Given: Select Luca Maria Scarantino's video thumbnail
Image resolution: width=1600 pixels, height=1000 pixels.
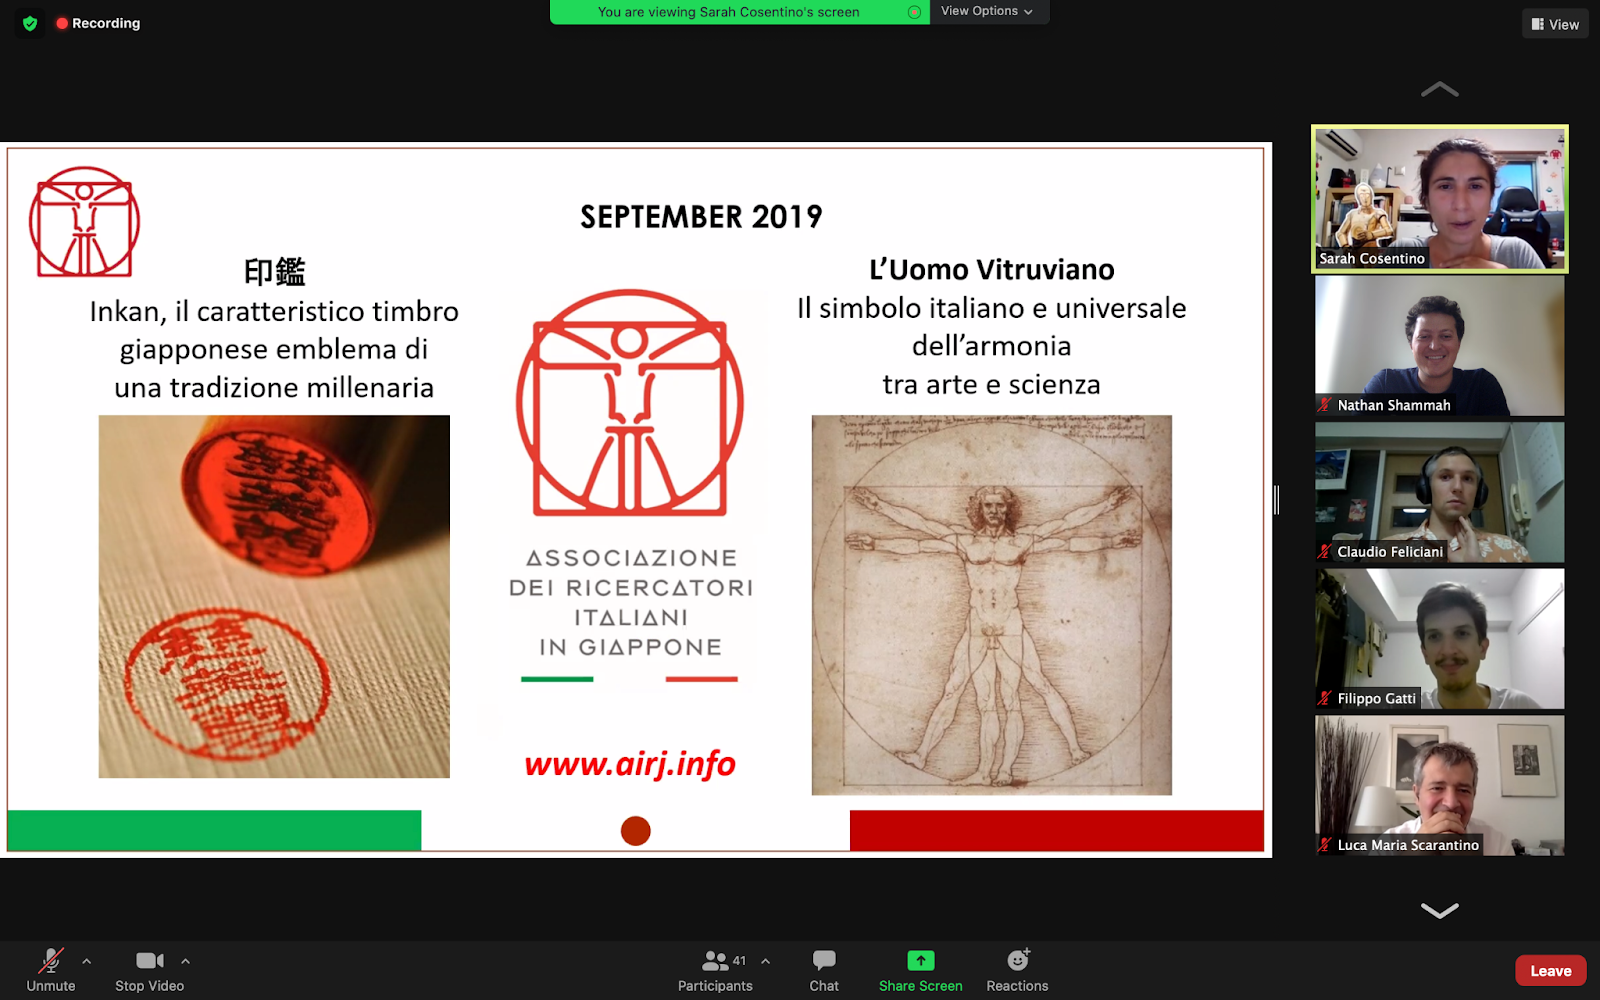Looking at the screenshot, I should (1440, 785).
